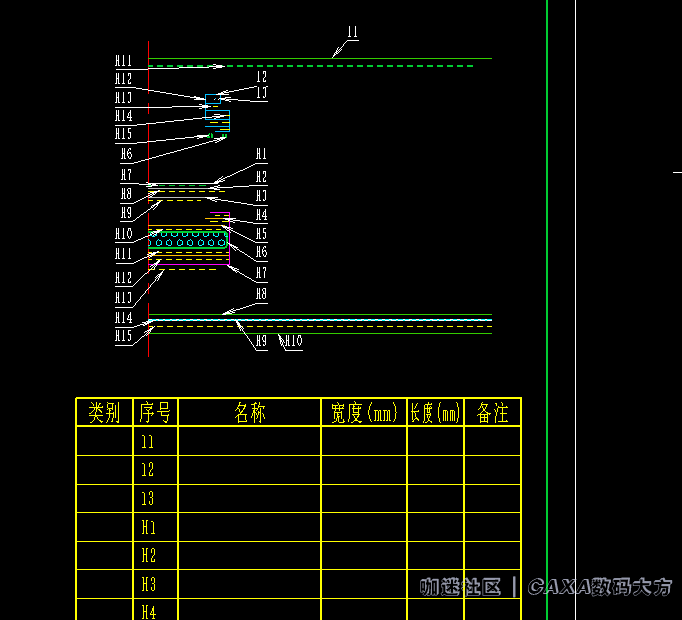Image resolution: width=682 pixels, height=620 pixels.
Task: Pick the H2 leader label in the drawing
Action: click(261, 177)
